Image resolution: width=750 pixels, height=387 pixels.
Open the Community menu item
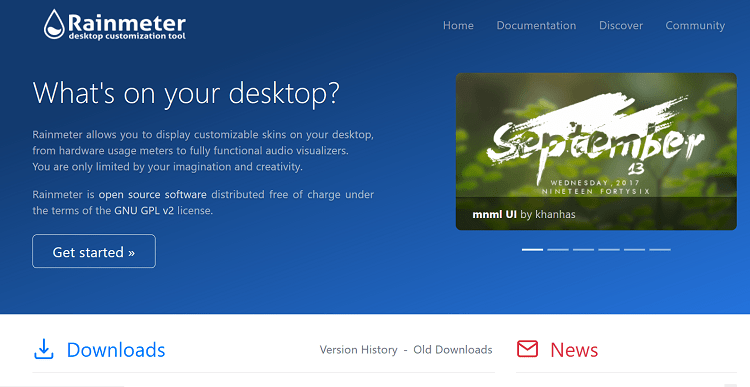click(x=695, y=25)
